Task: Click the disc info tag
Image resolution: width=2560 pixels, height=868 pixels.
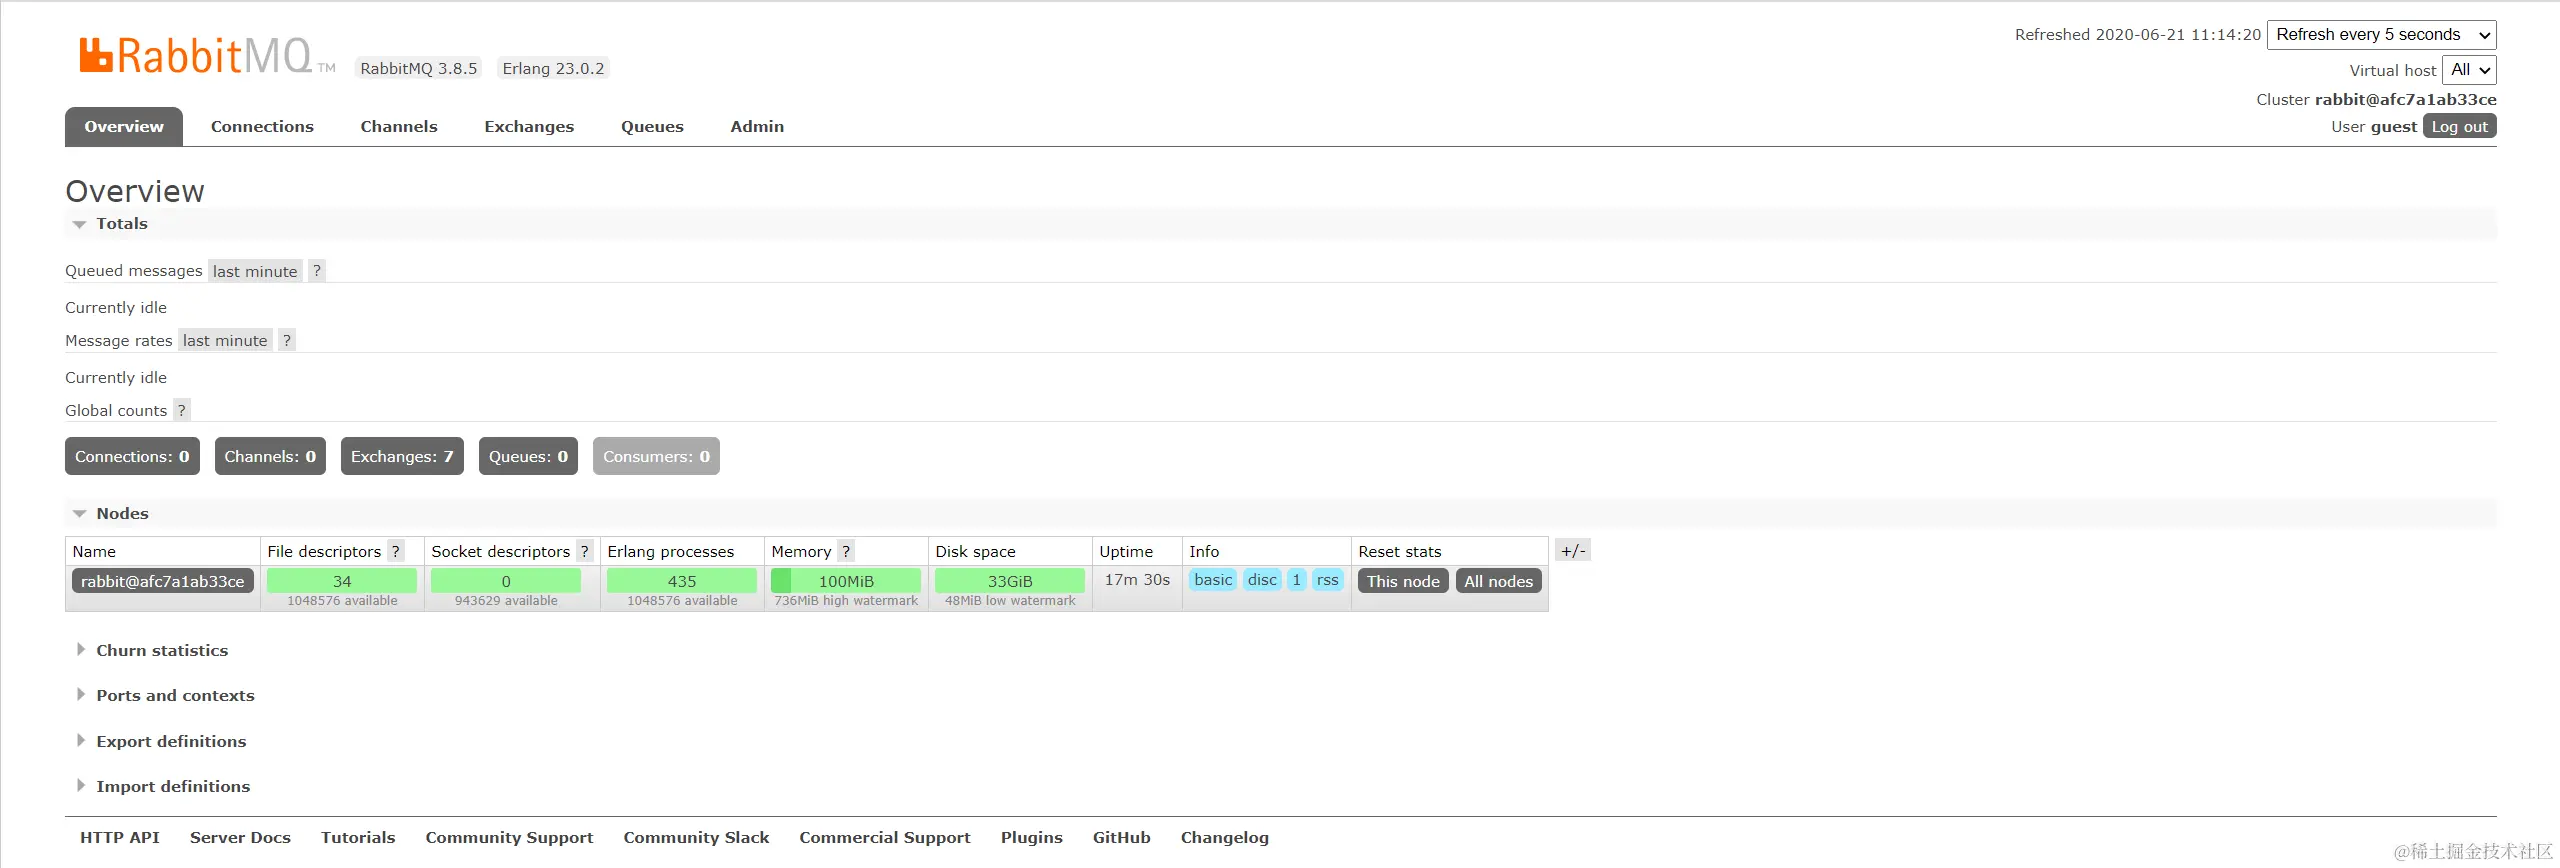Action: tap(1262, 580)
